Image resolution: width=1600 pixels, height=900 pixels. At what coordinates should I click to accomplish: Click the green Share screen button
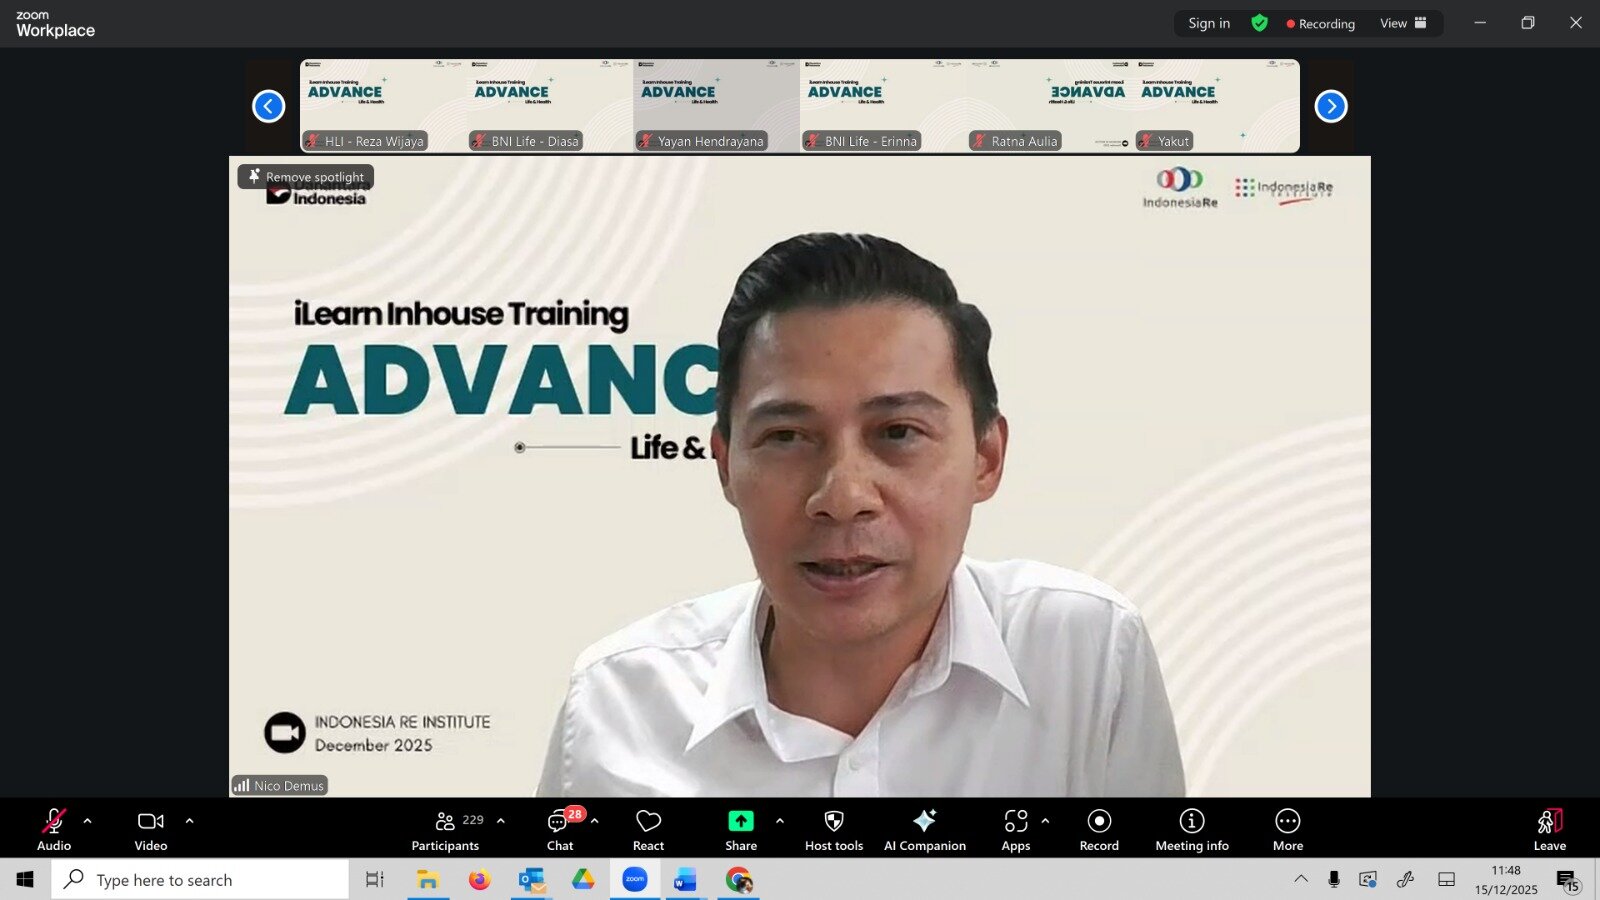pos(740,830)
